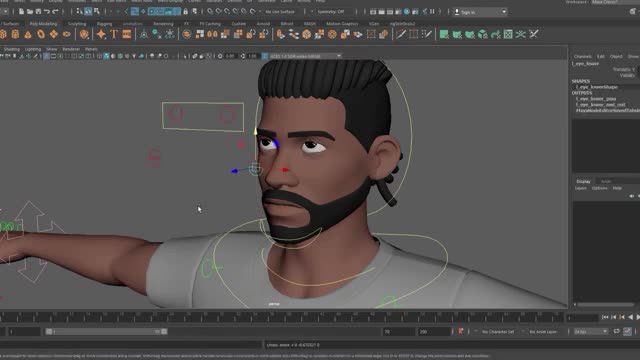Open the Channels menu in Channel Box

(x=582, y=56)
